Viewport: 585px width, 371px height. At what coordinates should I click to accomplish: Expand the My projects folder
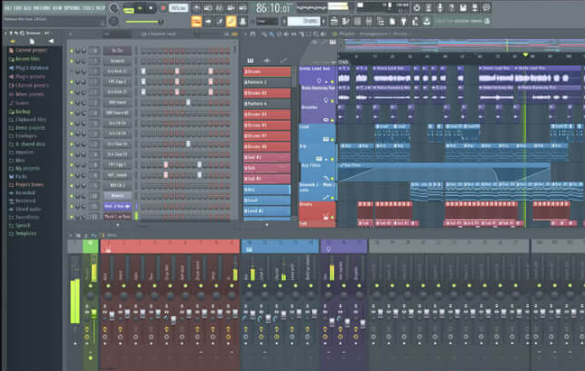coord(24,168)
